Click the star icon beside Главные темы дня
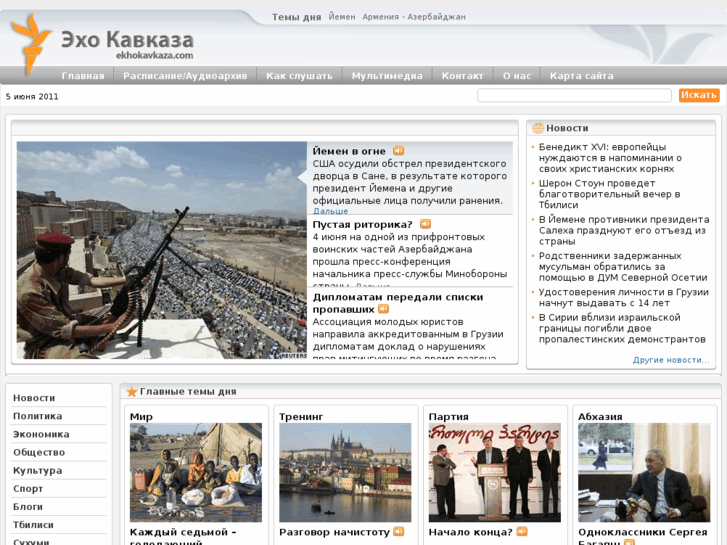This screenshot has height=545, width=727. [132, 392]
